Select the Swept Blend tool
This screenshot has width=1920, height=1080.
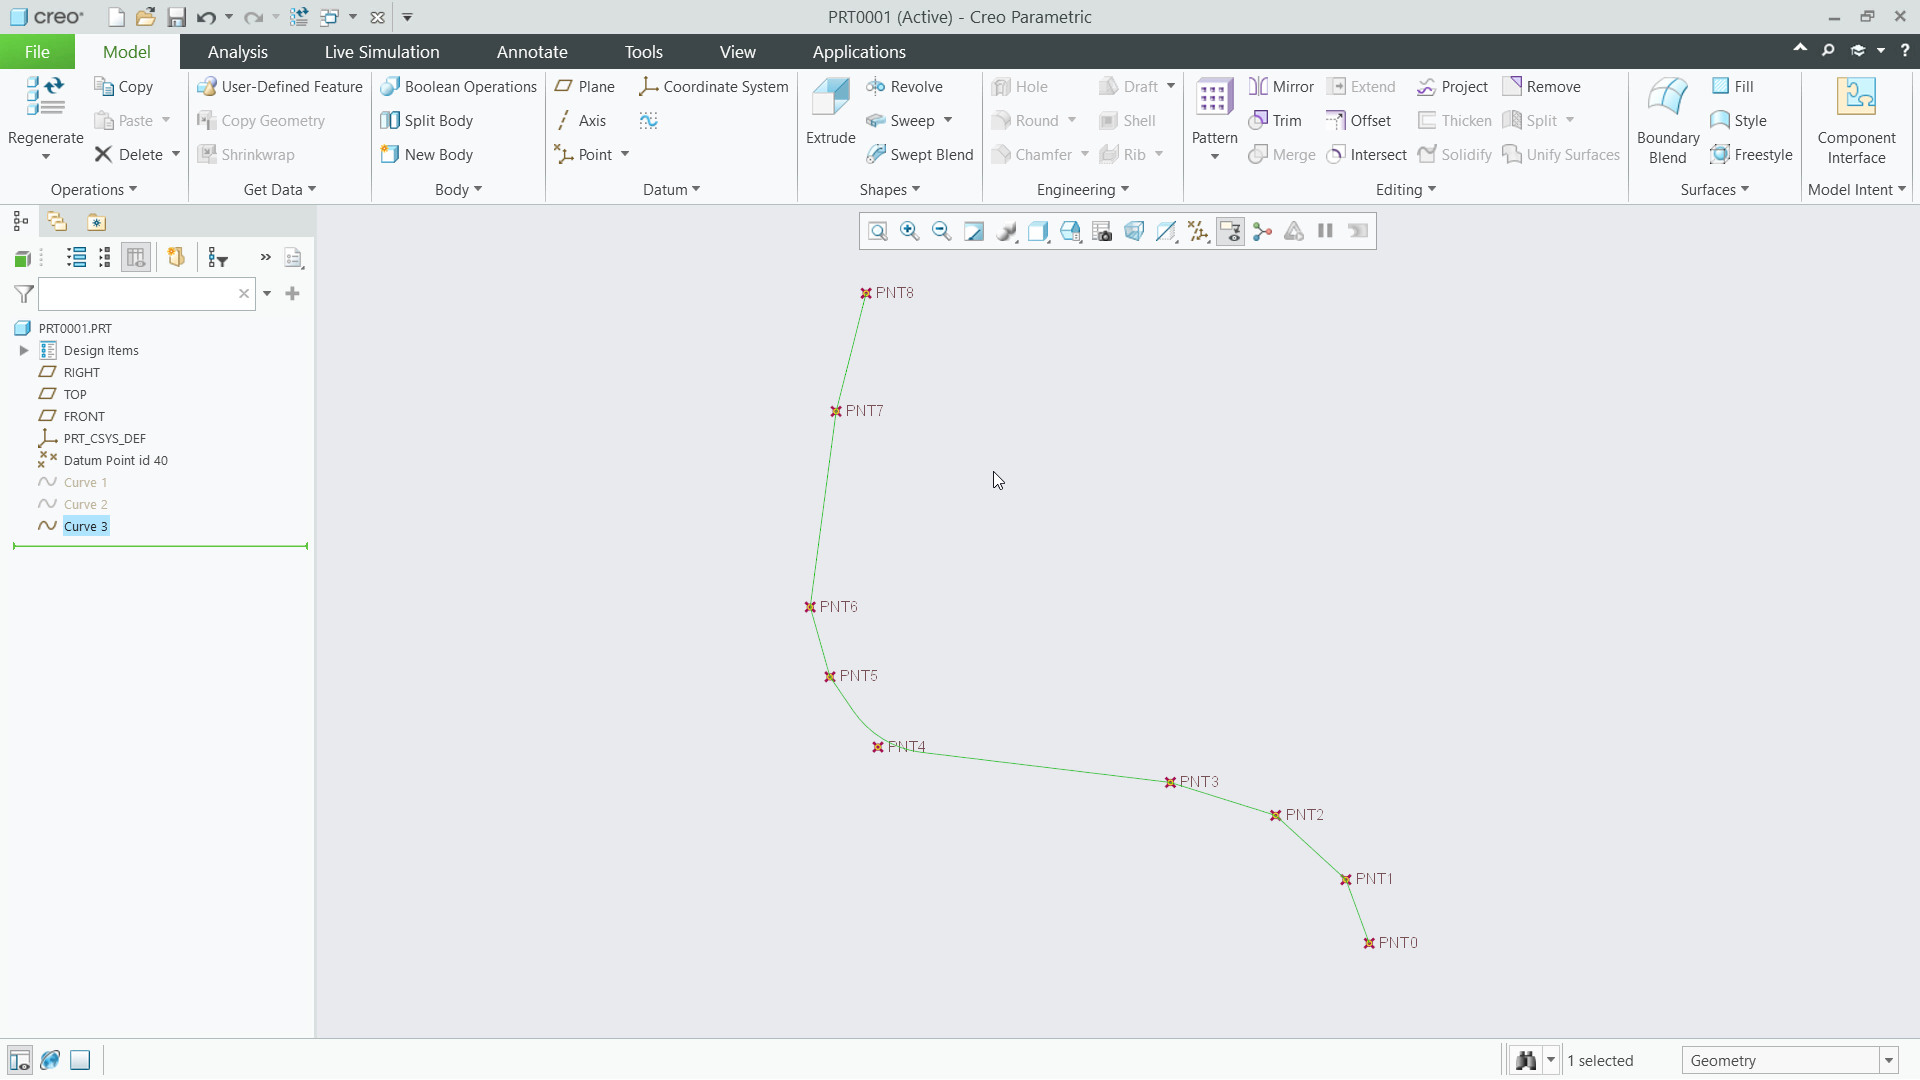pos(919,155)
